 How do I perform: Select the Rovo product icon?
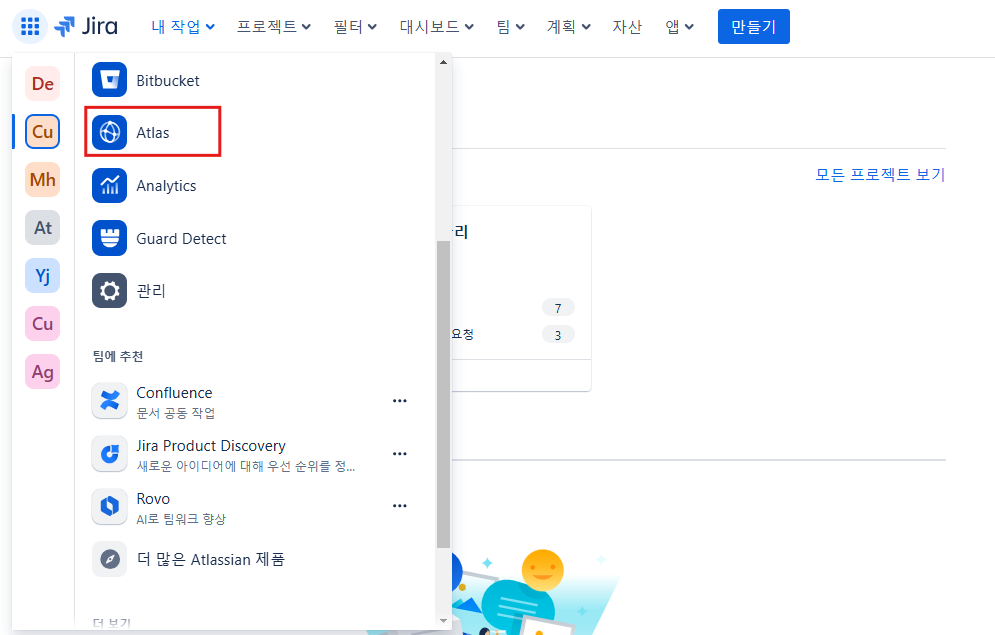(109, 506)
